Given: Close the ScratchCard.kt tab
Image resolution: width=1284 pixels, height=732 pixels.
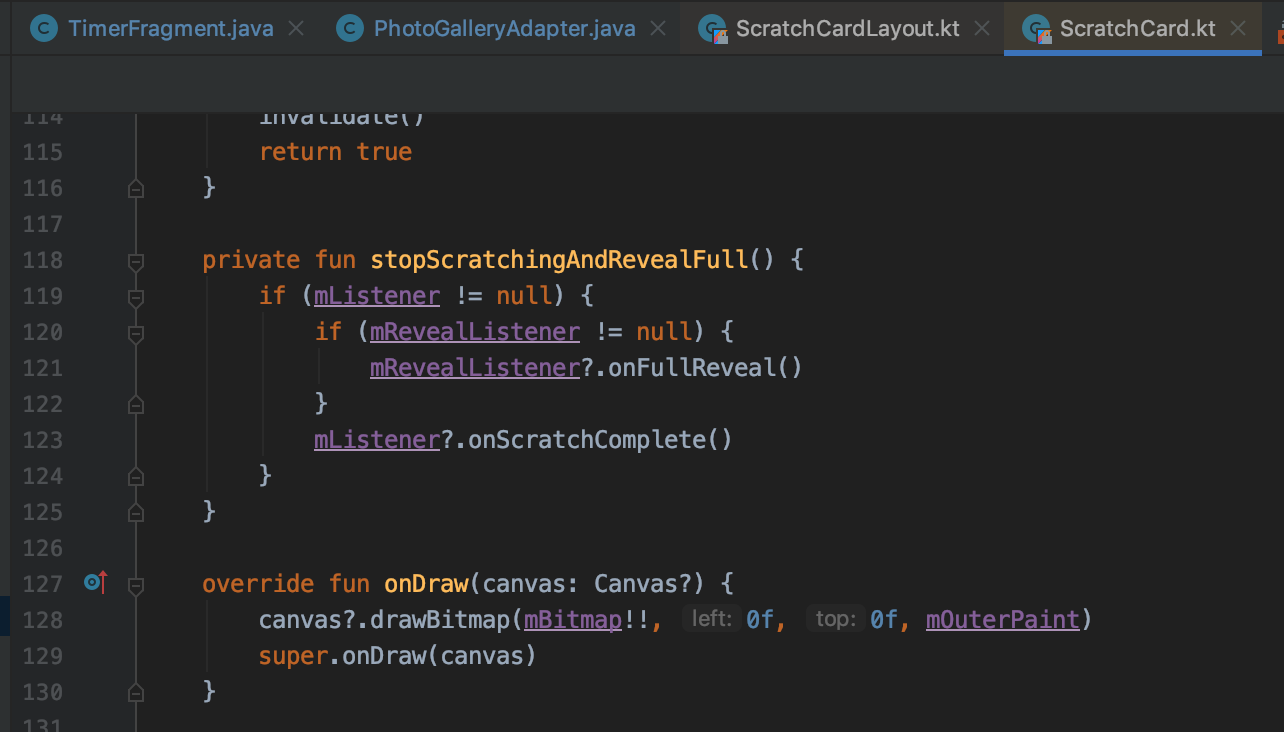Looking at the screenshot, I should [1239, 28].
